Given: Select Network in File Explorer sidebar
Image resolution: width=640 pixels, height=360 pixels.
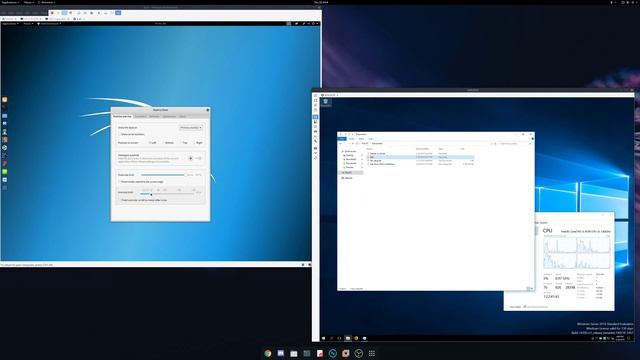Looking at the screenshot, I should tap(348, 178).
